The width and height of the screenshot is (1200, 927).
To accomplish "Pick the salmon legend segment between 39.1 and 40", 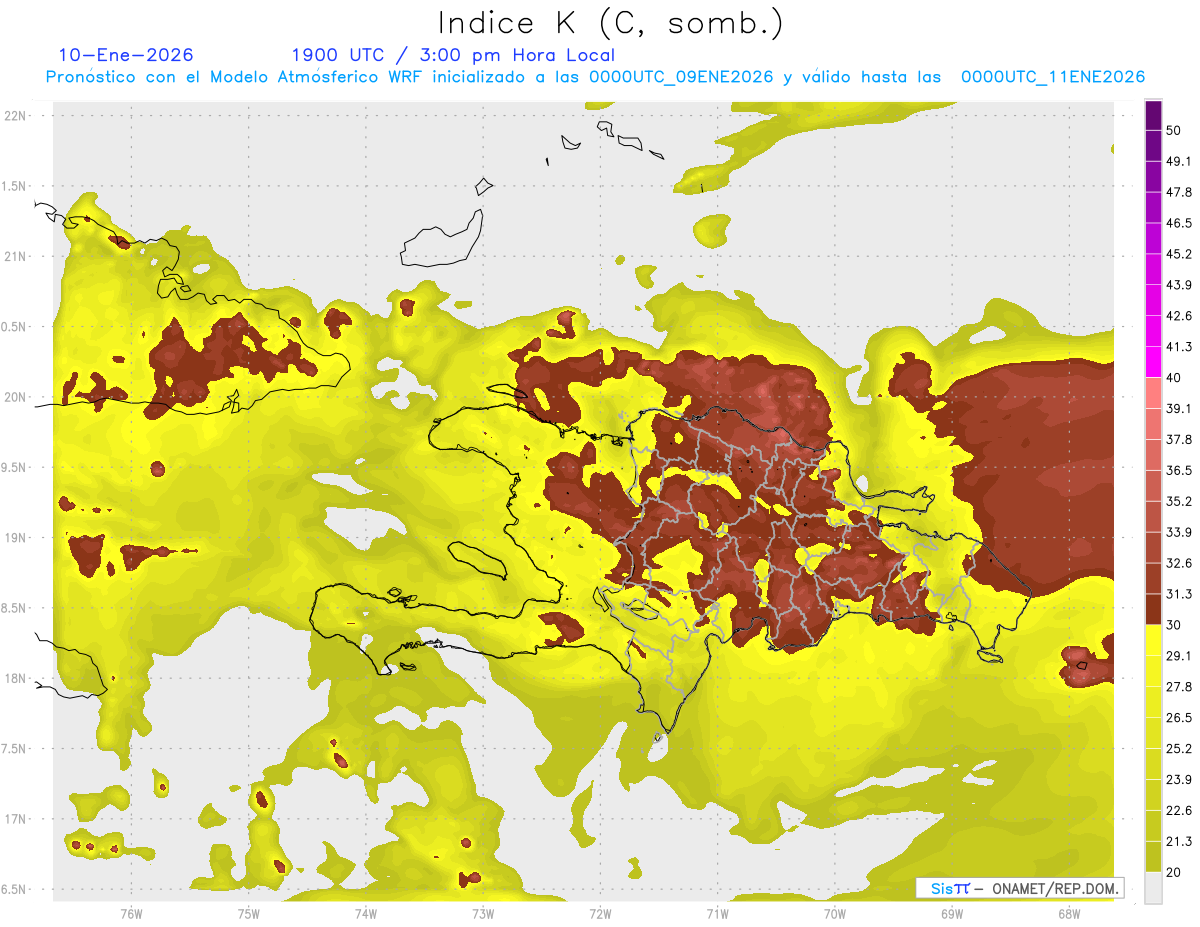I will (1153, 393).
